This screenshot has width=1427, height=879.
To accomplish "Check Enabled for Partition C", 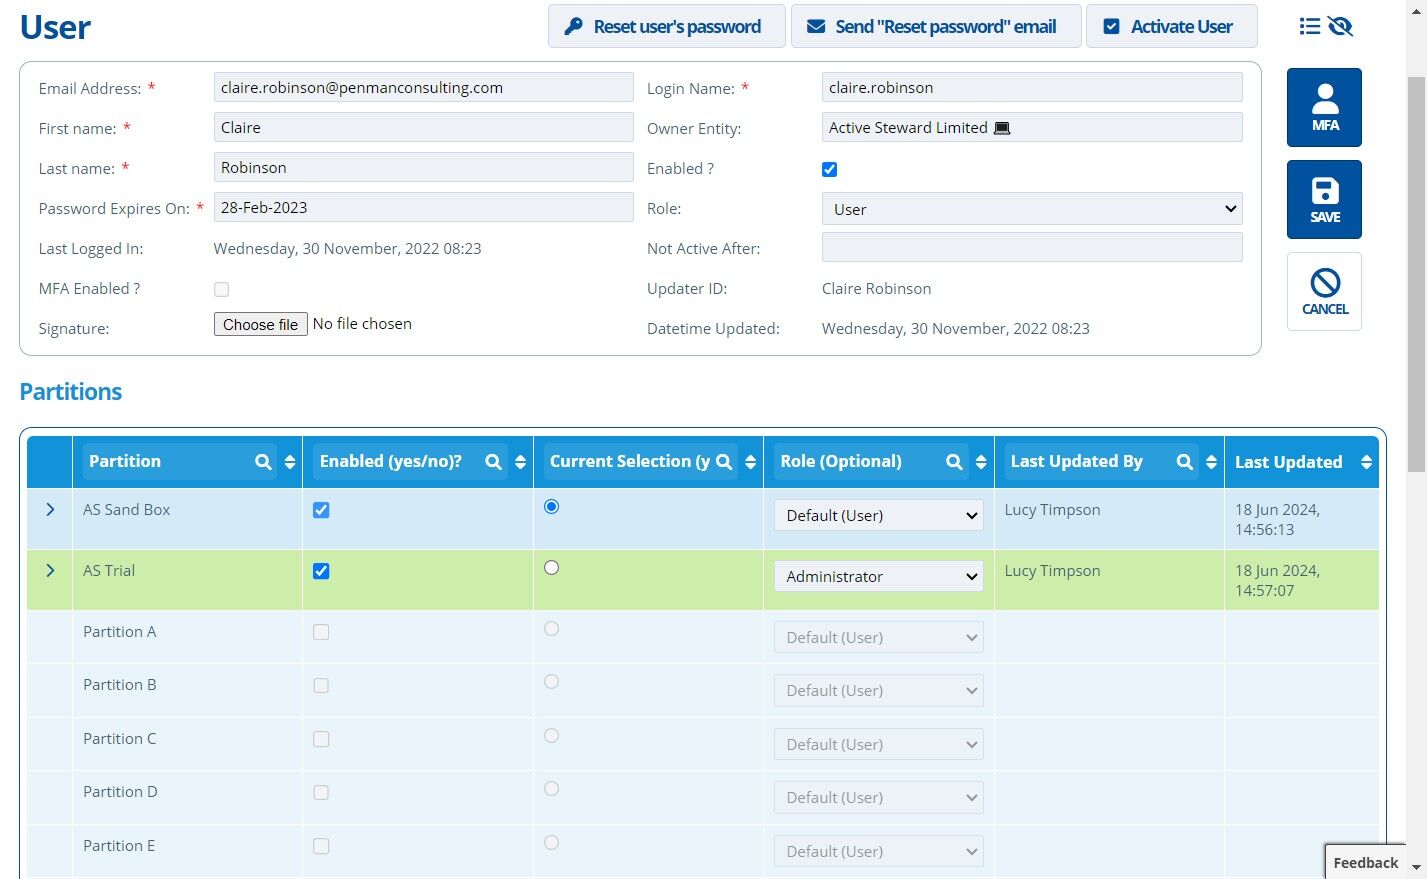I will (x=321, y=739).
